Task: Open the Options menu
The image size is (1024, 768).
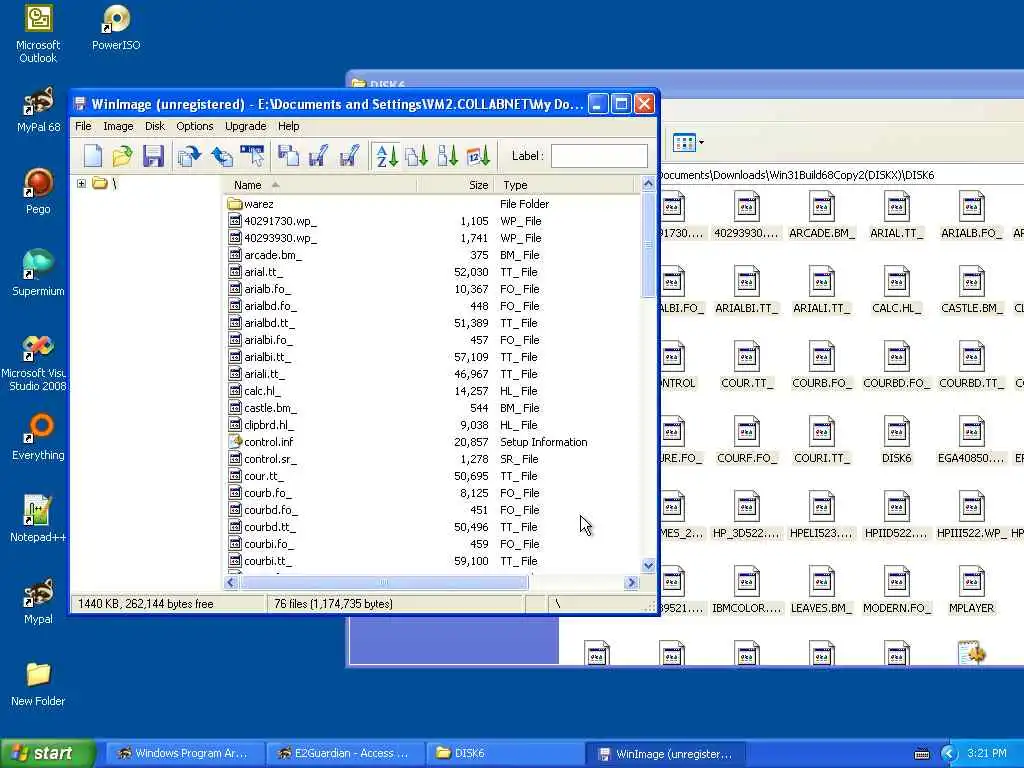Action: 195,126
